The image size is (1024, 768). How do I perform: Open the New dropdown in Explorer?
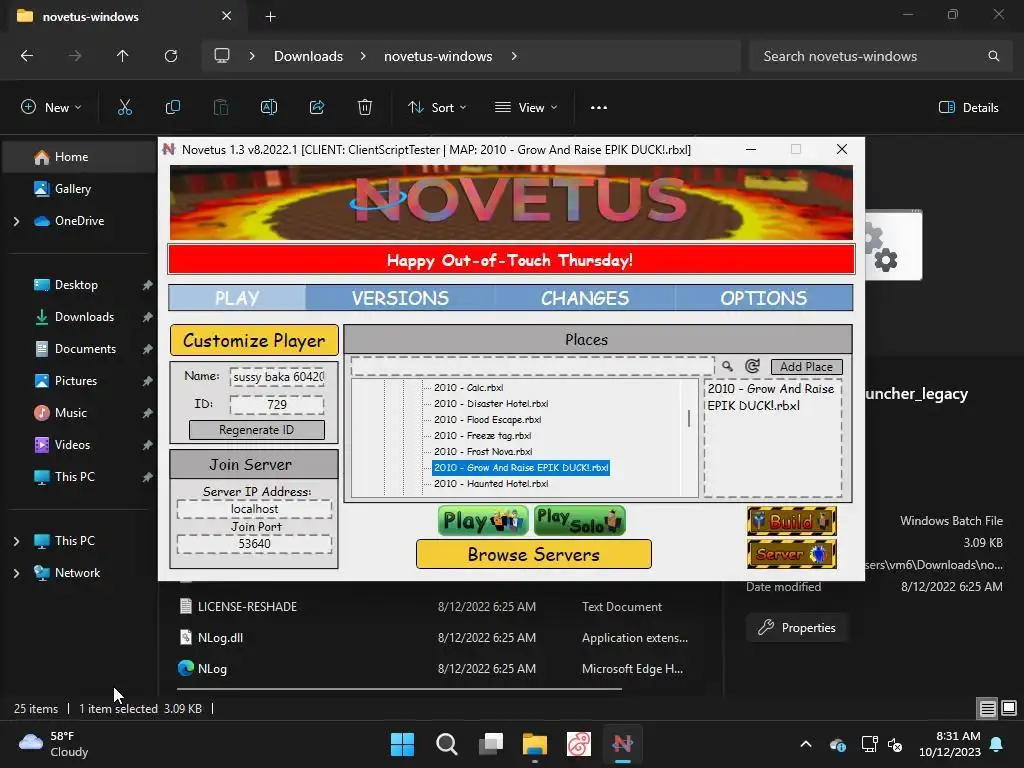tap(51, 107)
